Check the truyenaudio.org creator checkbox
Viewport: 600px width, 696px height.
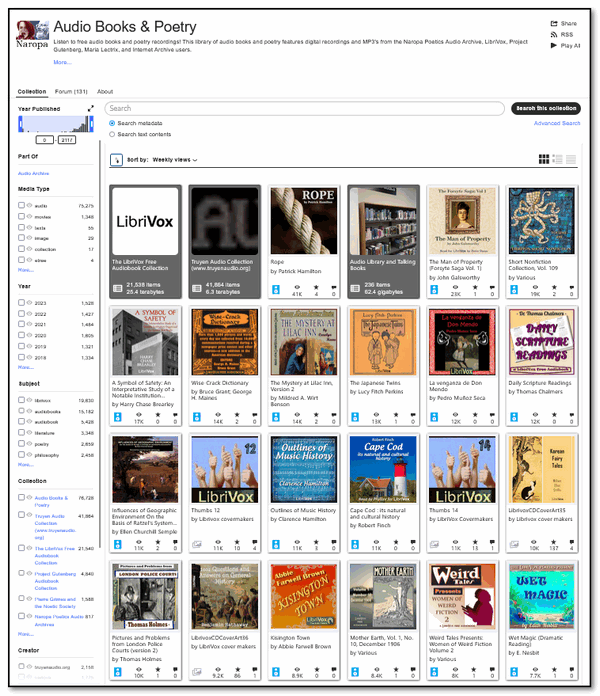tap(21, 666)
